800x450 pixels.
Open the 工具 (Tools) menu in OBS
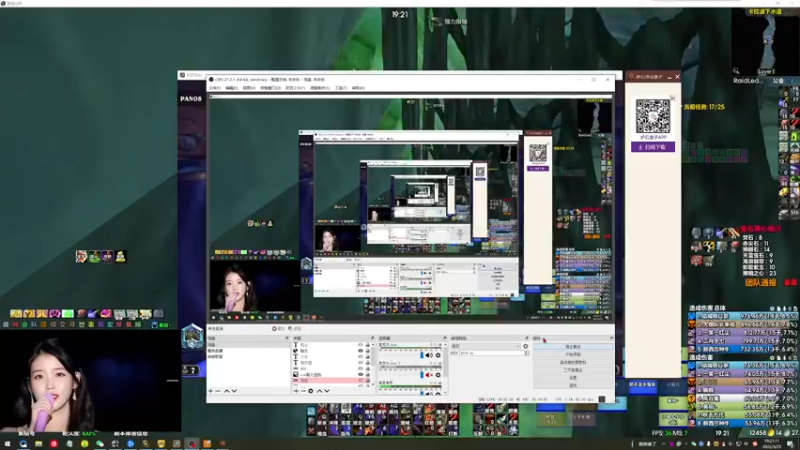coord(340,88)
